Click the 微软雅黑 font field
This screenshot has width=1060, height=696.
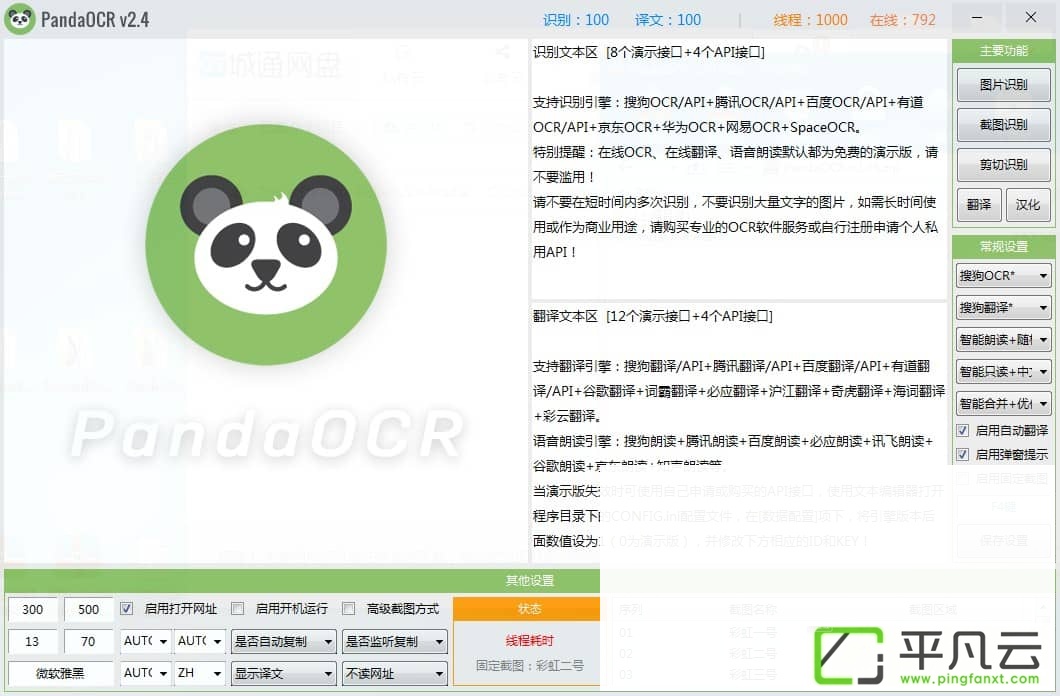click(x=60, y=673)
